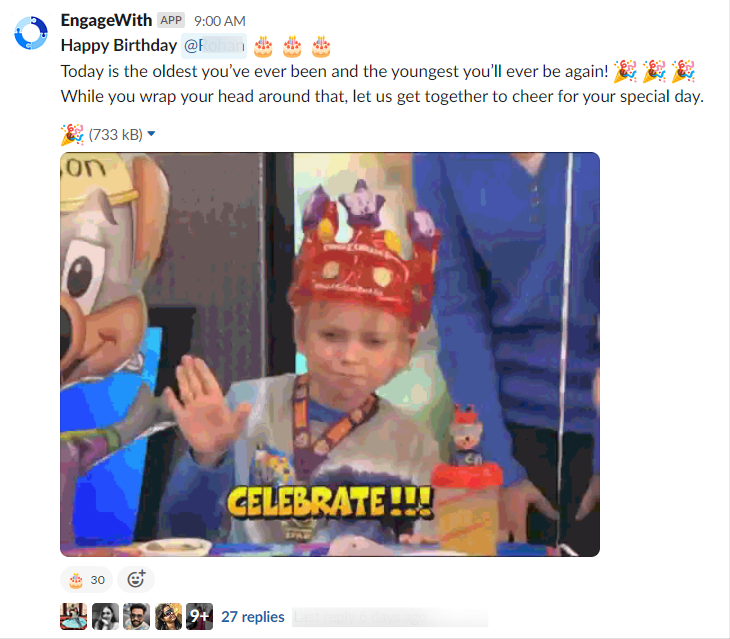This screenshot has height=639, width=730.
Task: Click the @Rohan user mention
Action: [x=214, y=46]
